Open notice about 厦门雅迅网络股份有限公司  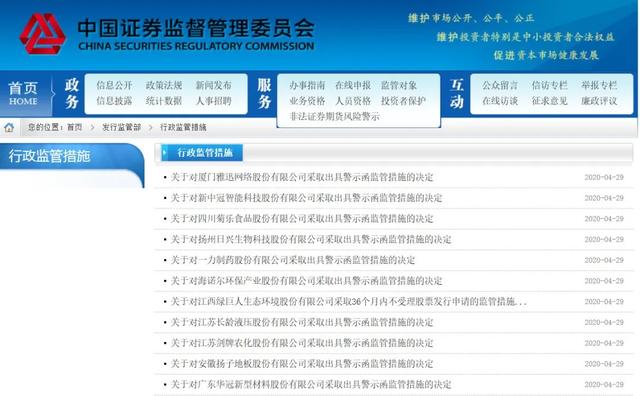[x=302, y=177]
